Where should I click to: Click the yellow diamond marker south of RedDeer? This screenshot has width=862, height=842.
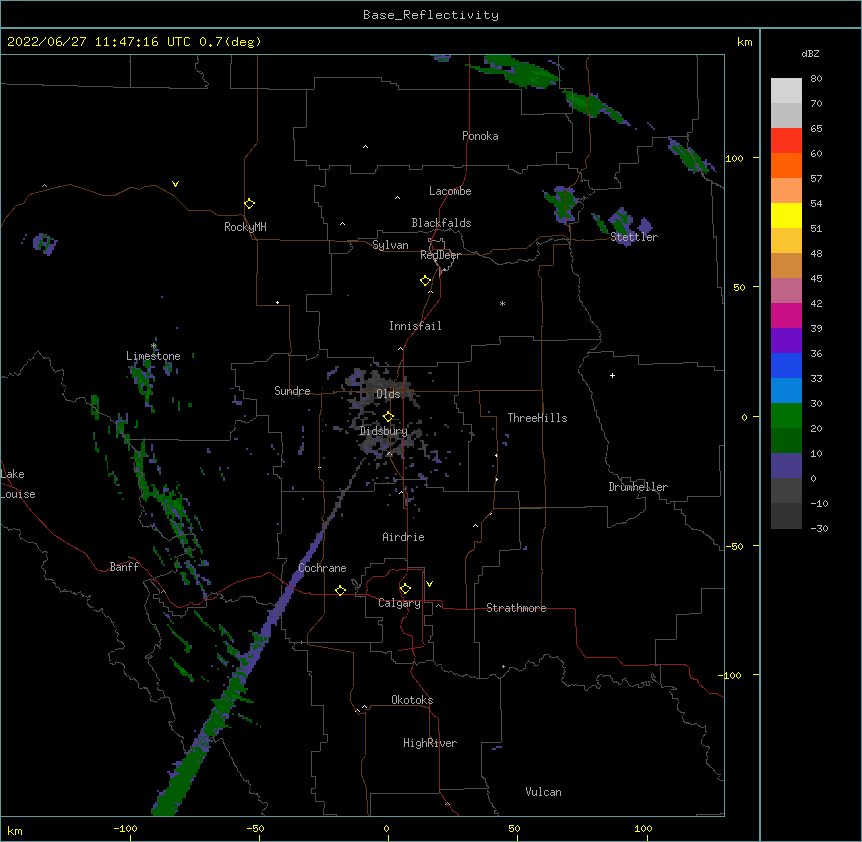pyautogui.click(x=425, y=281)
